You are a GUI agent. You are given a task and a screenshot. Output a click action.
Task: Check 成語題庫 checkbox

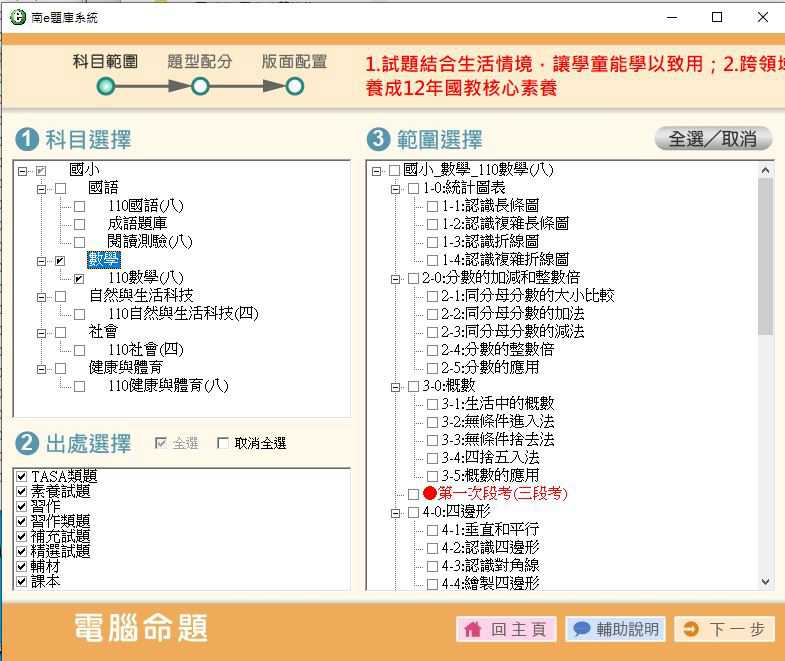coord(79,224)
